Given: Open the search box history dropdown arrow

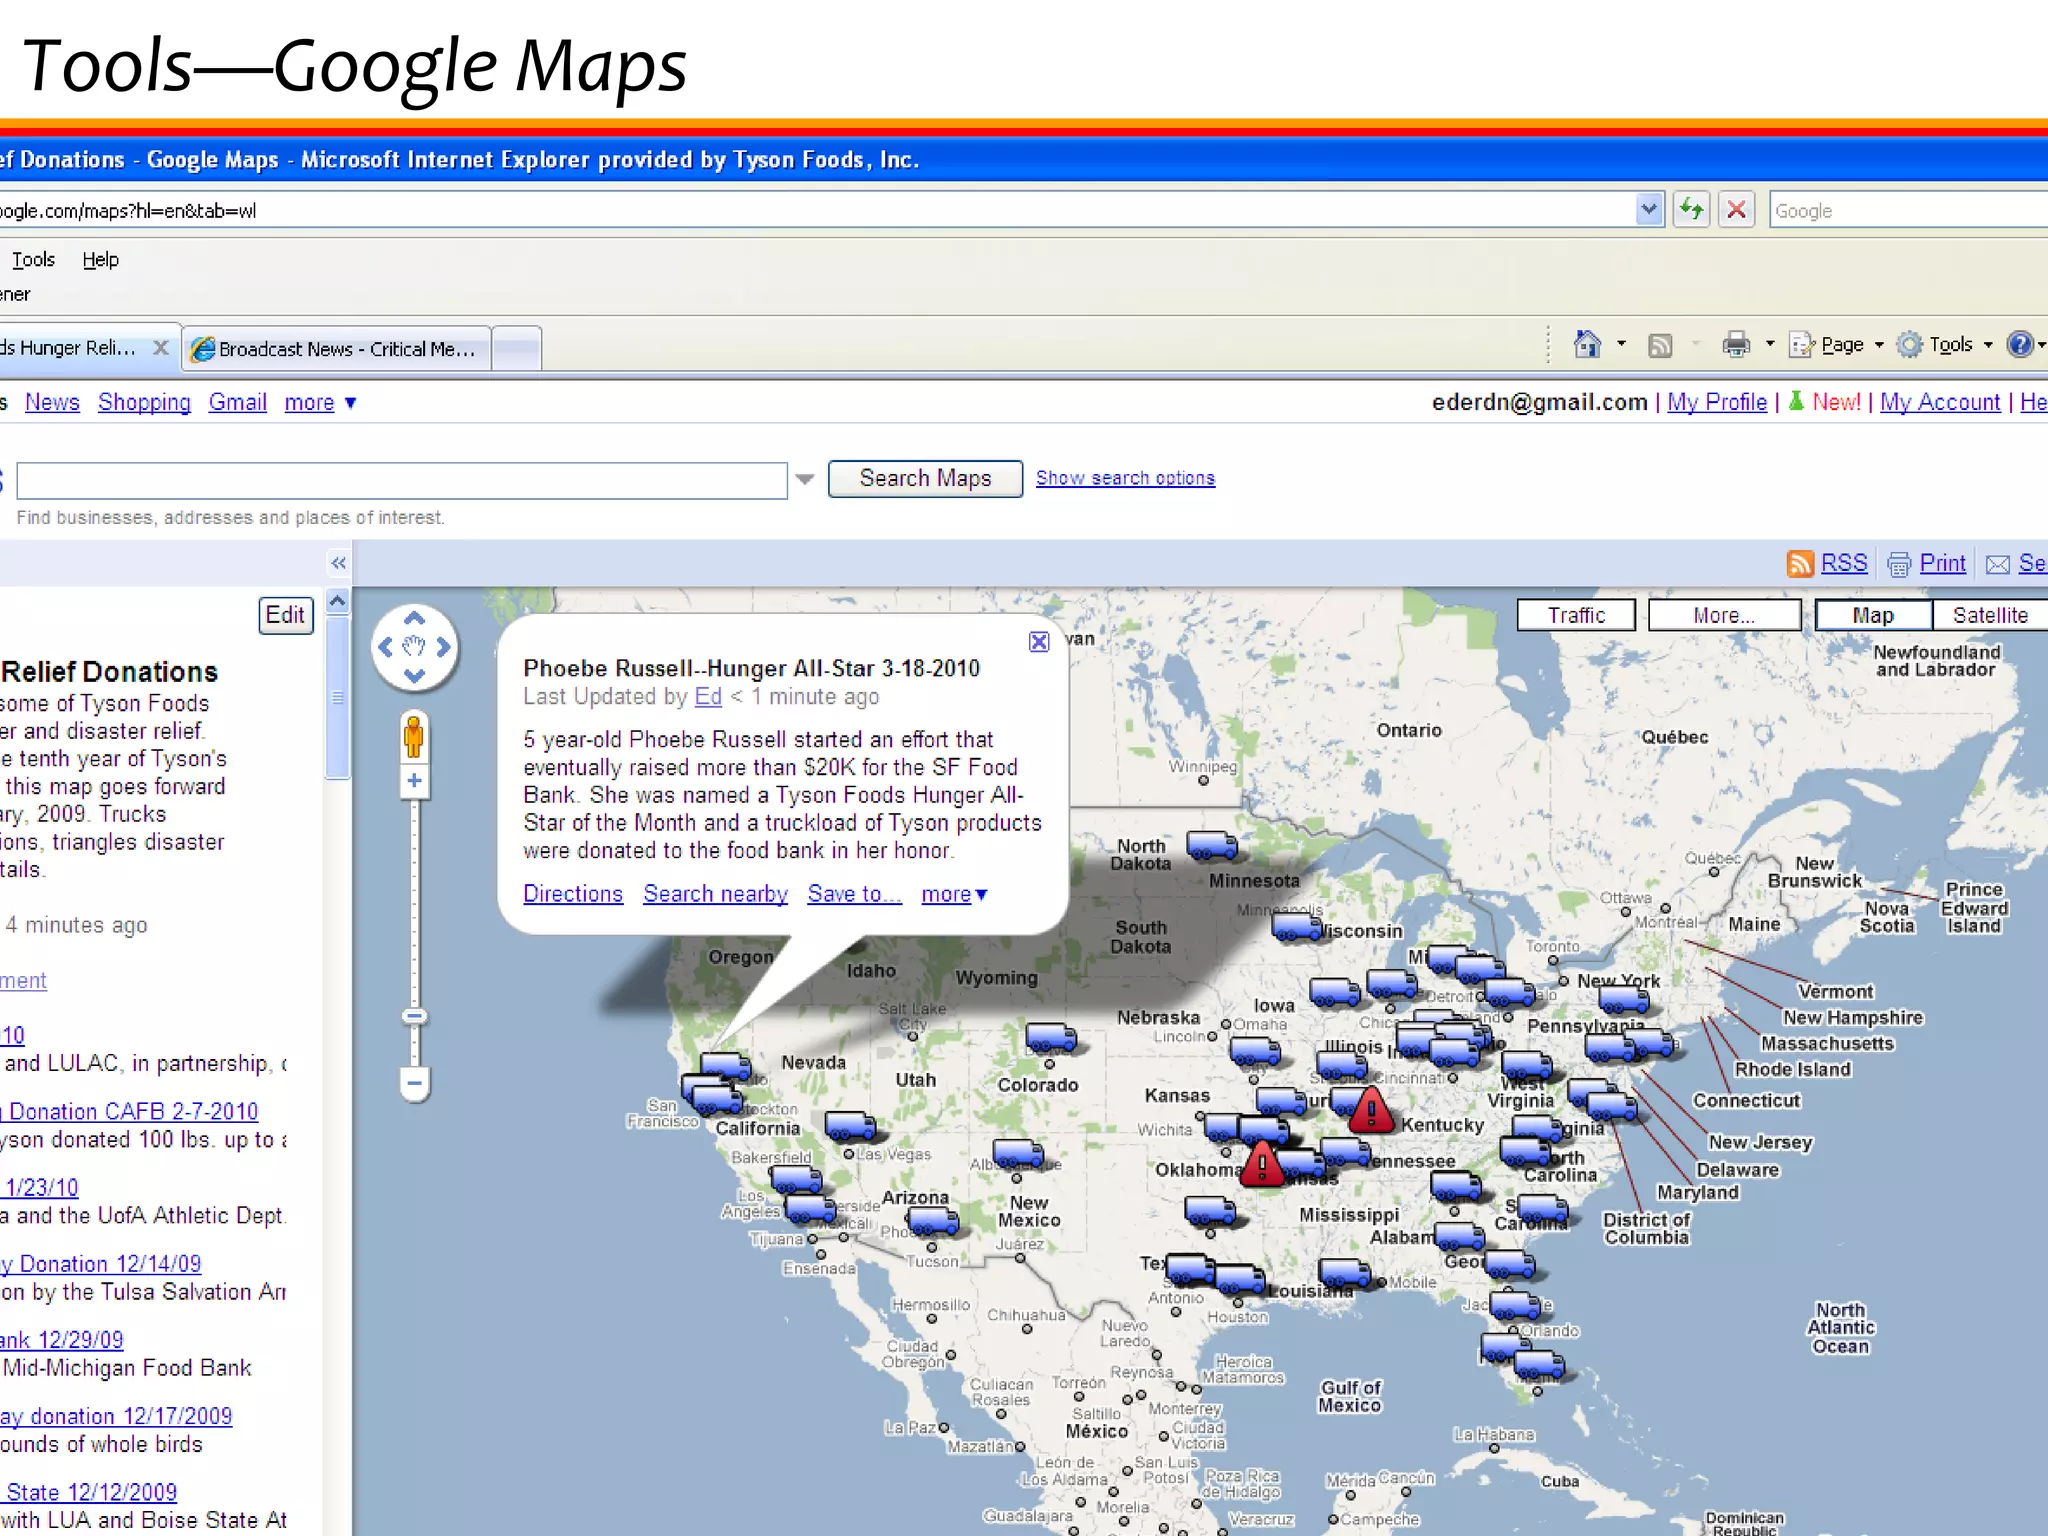Looking at the screenshot, I should pyautogui.click(x=805, y=480).
